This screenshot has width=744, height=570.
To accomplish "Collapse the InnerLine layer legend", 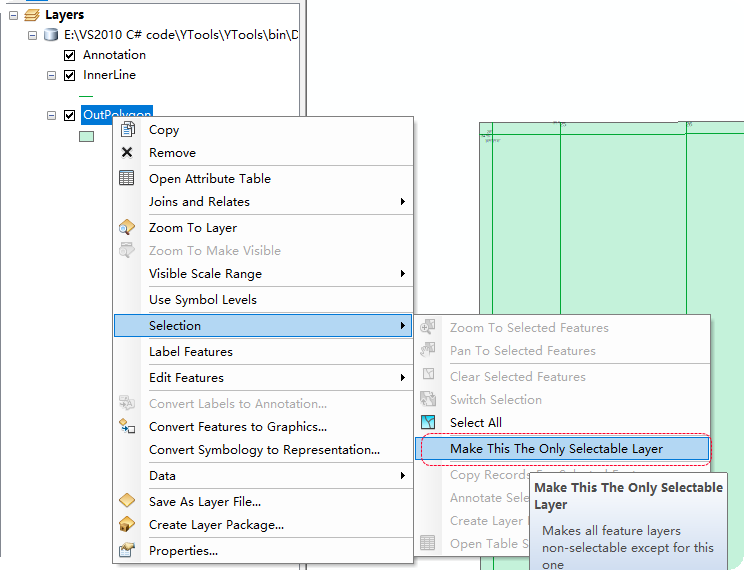I will (x=52, y=75).
